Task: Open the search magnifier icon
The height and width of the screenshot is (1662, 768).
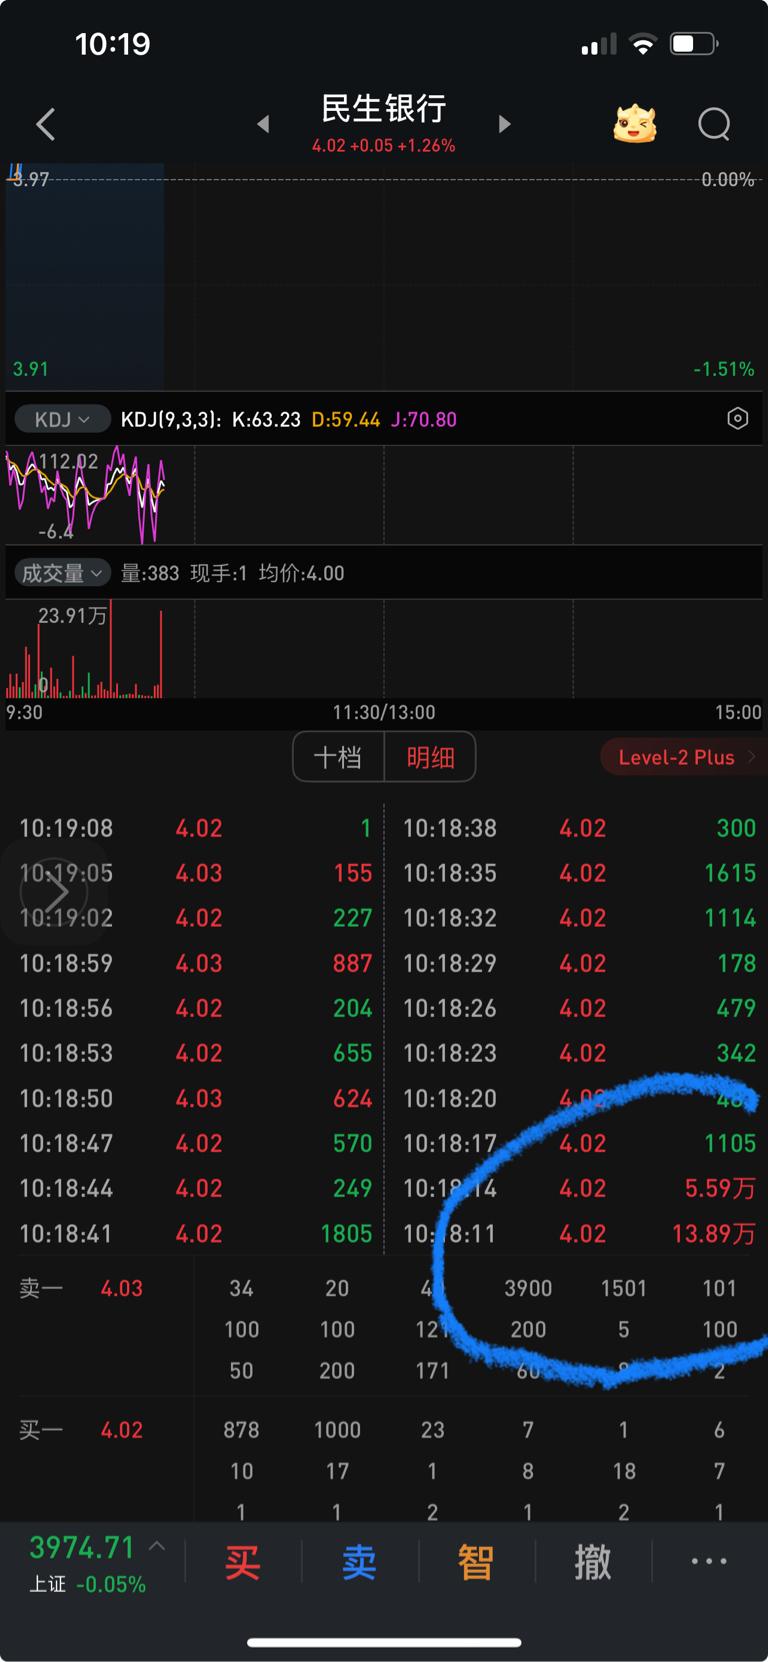Action: [714, 124]
